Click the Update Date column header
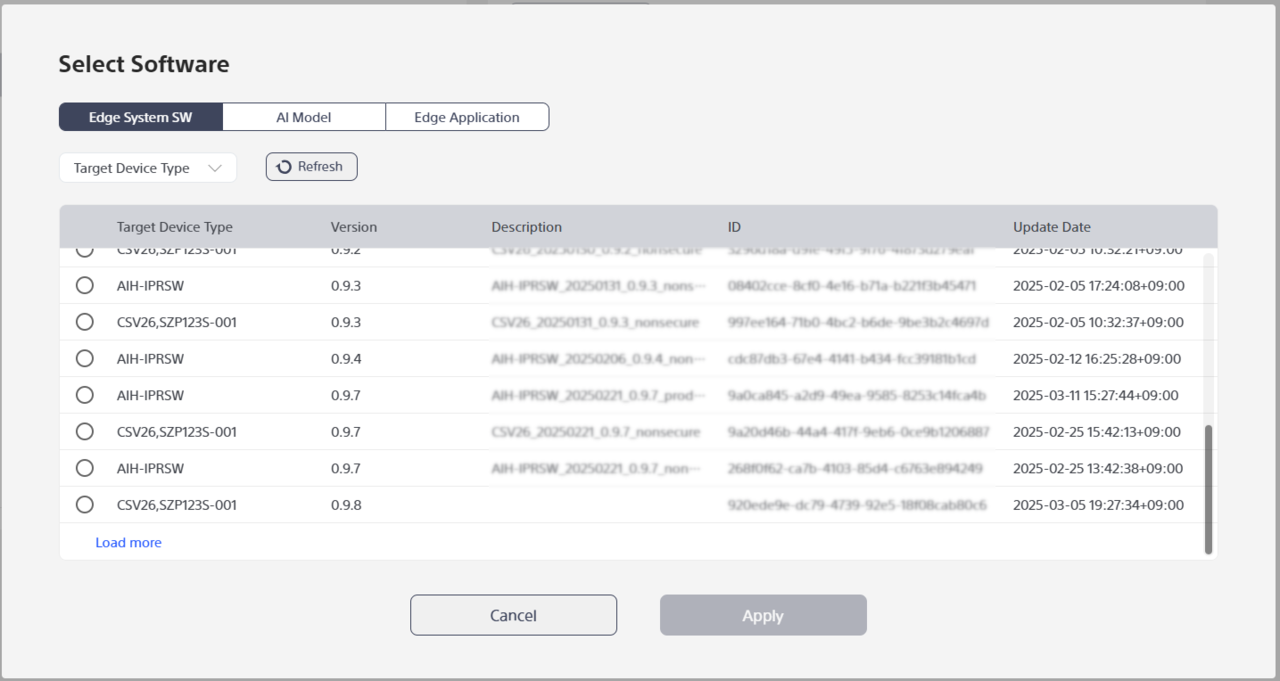1280x681 pixels. (x=1052, y=227)
